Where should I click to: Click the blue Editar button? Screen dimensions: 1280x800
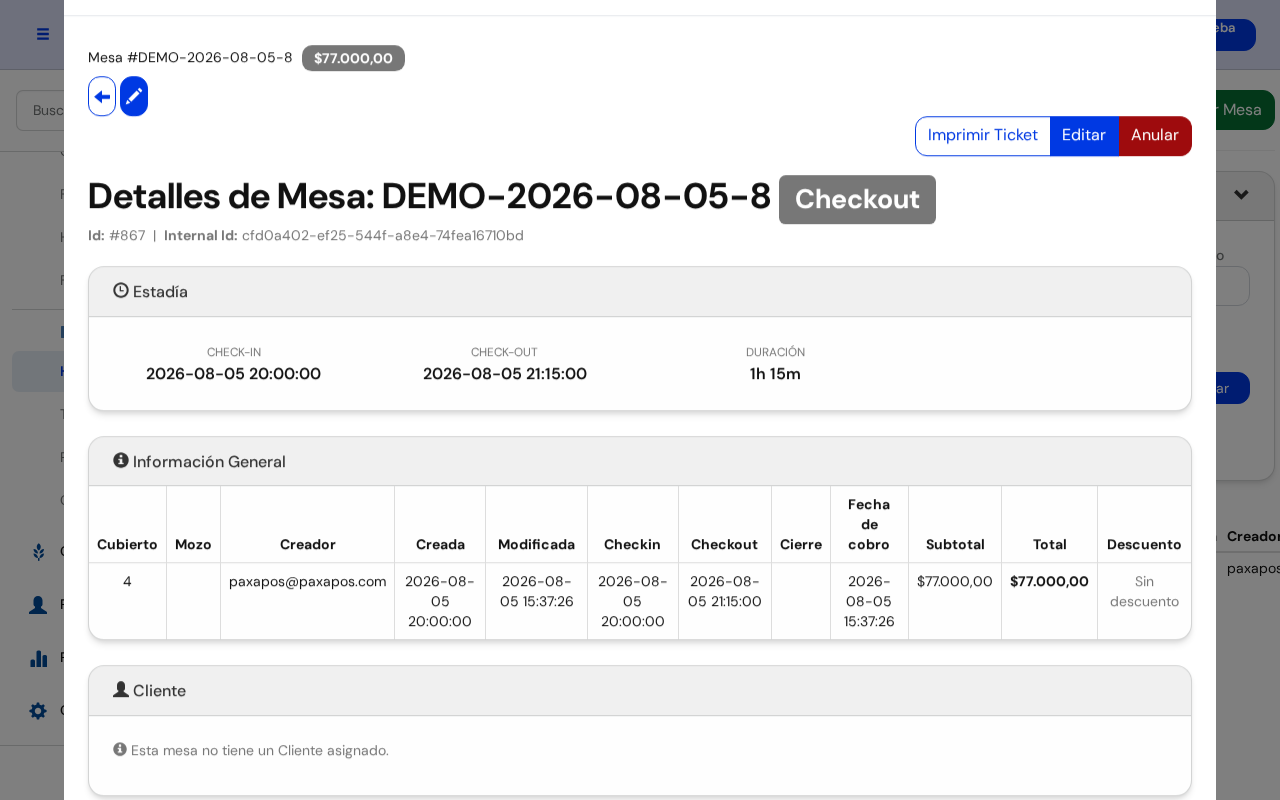[x=1084, y=136]
